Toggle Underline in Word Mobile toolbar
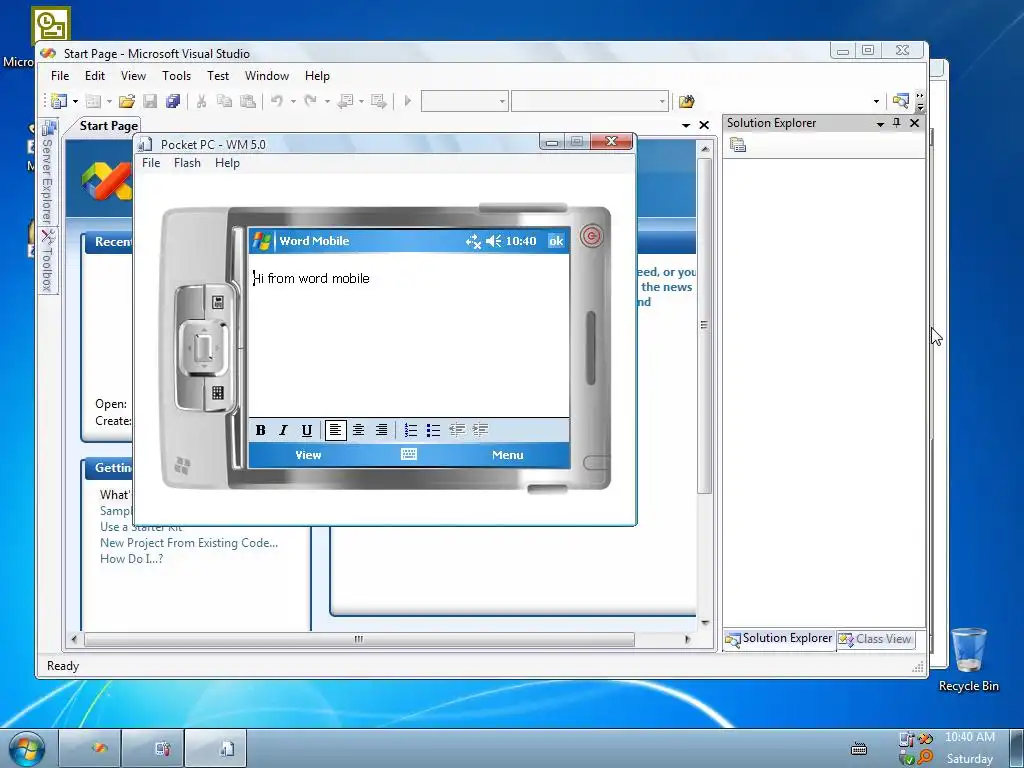1024x768 pixels. click(x=306, y=430)
